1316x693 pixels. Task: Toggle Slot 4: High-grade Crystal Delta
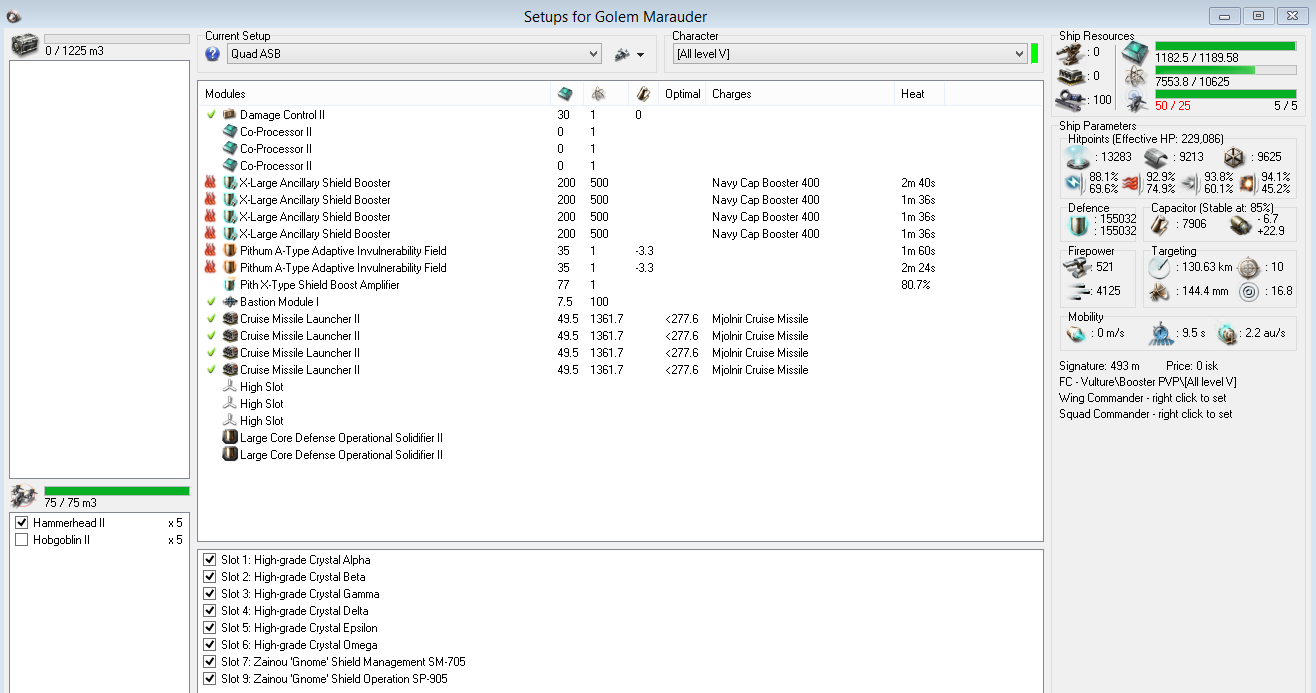[x=209, y=611]
